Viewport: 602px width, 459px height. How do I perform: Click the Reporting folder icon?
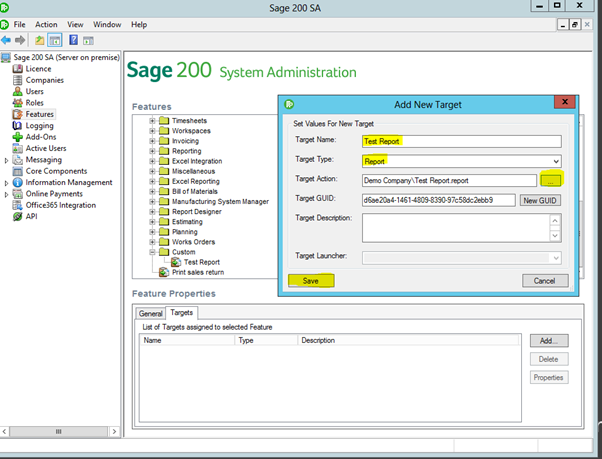(164, 151)
